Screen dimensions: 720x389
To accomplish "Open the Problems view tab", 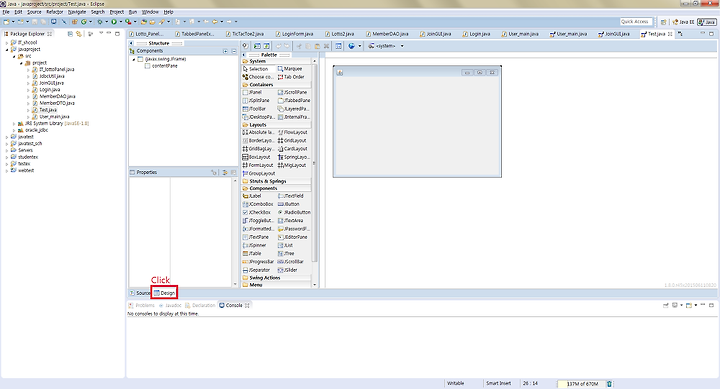I will [141, 305].
